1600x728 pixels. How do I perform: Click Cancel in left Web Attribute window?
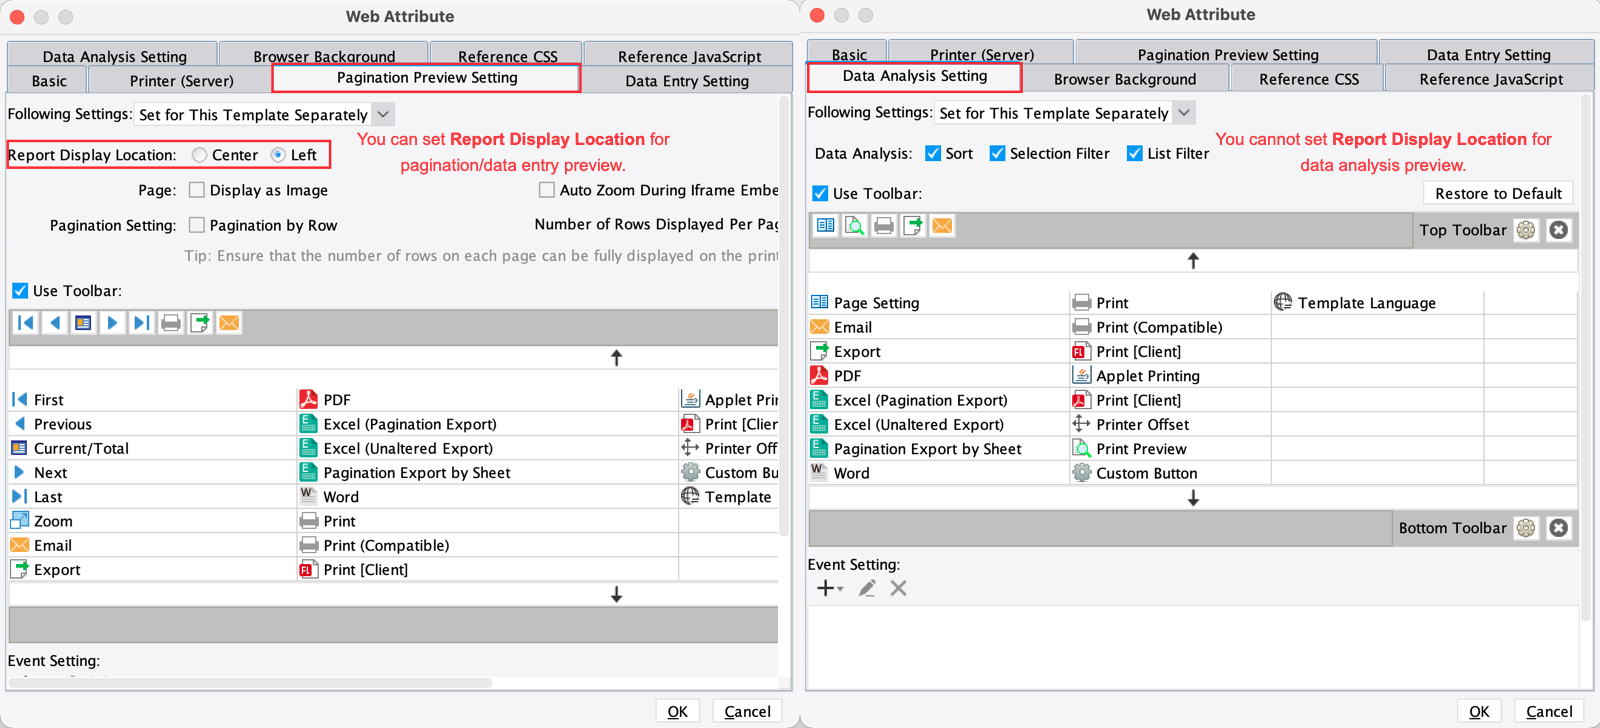tap(747, 712)
